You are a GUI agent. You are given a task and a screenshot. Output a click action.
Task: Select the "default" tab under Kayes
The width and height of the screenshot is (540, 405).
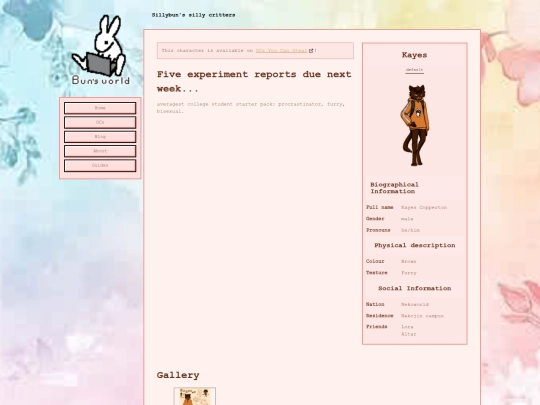point(414,70)
